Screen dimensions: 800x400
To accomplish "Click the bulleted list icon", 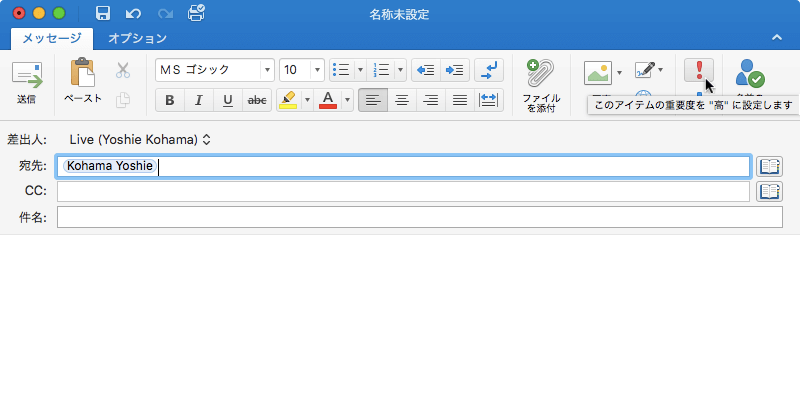I will tap(341, 70).
